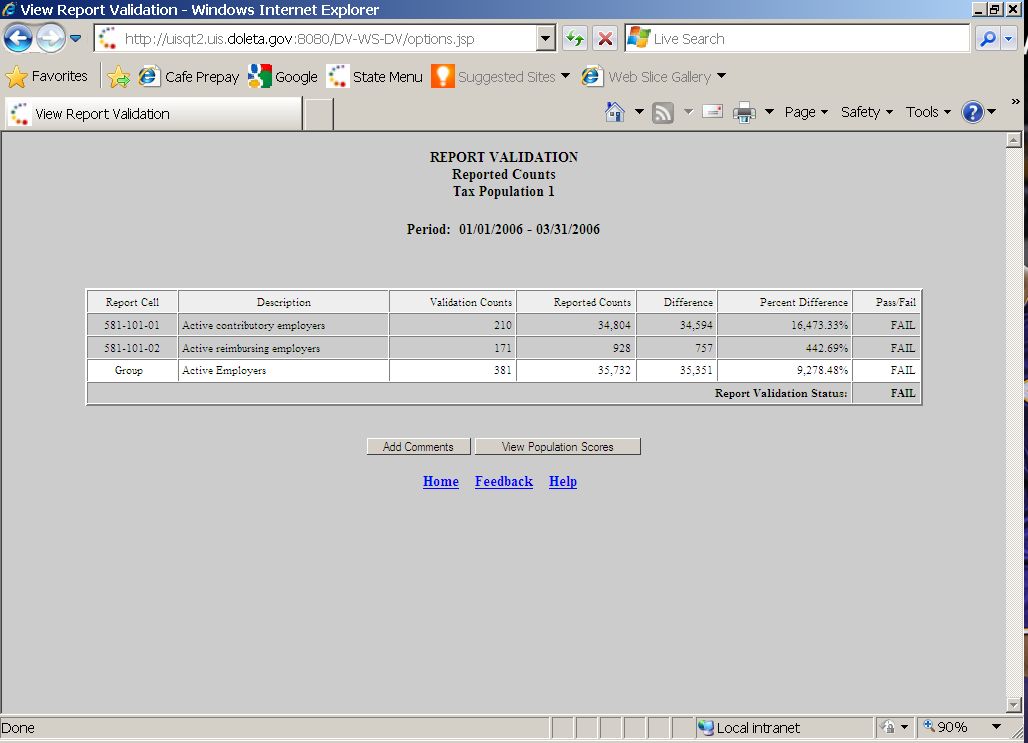Screen dimensions: 1028x743
Task: Follow the Feedback link
Action: coord(503,481)
